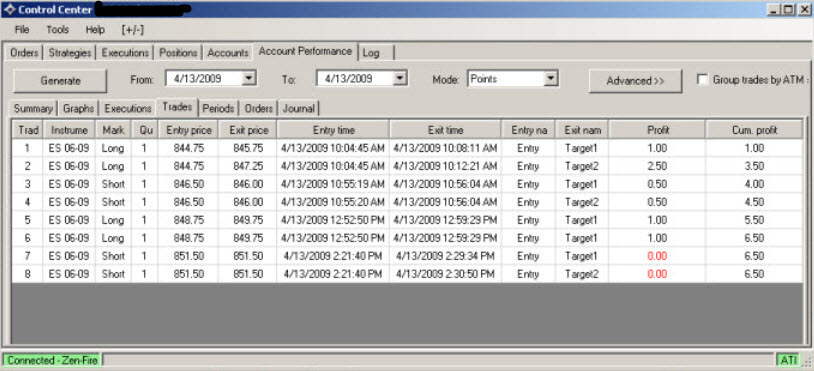814x371 pixels.
Task: Click the Control Center title bar icon
Action: (9, 9)
